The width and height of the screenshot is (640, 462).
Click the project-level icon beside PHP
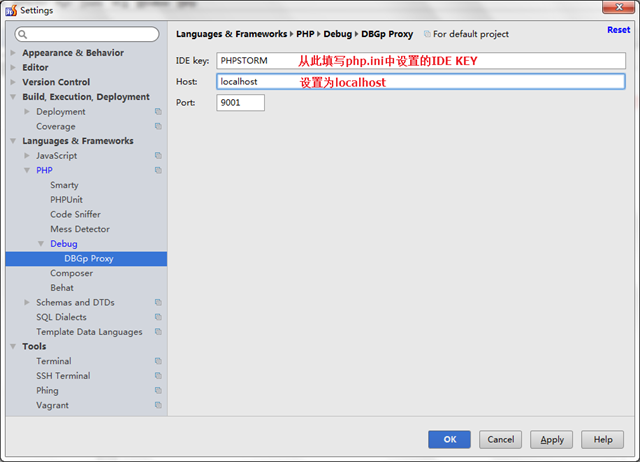click(158, 170)
